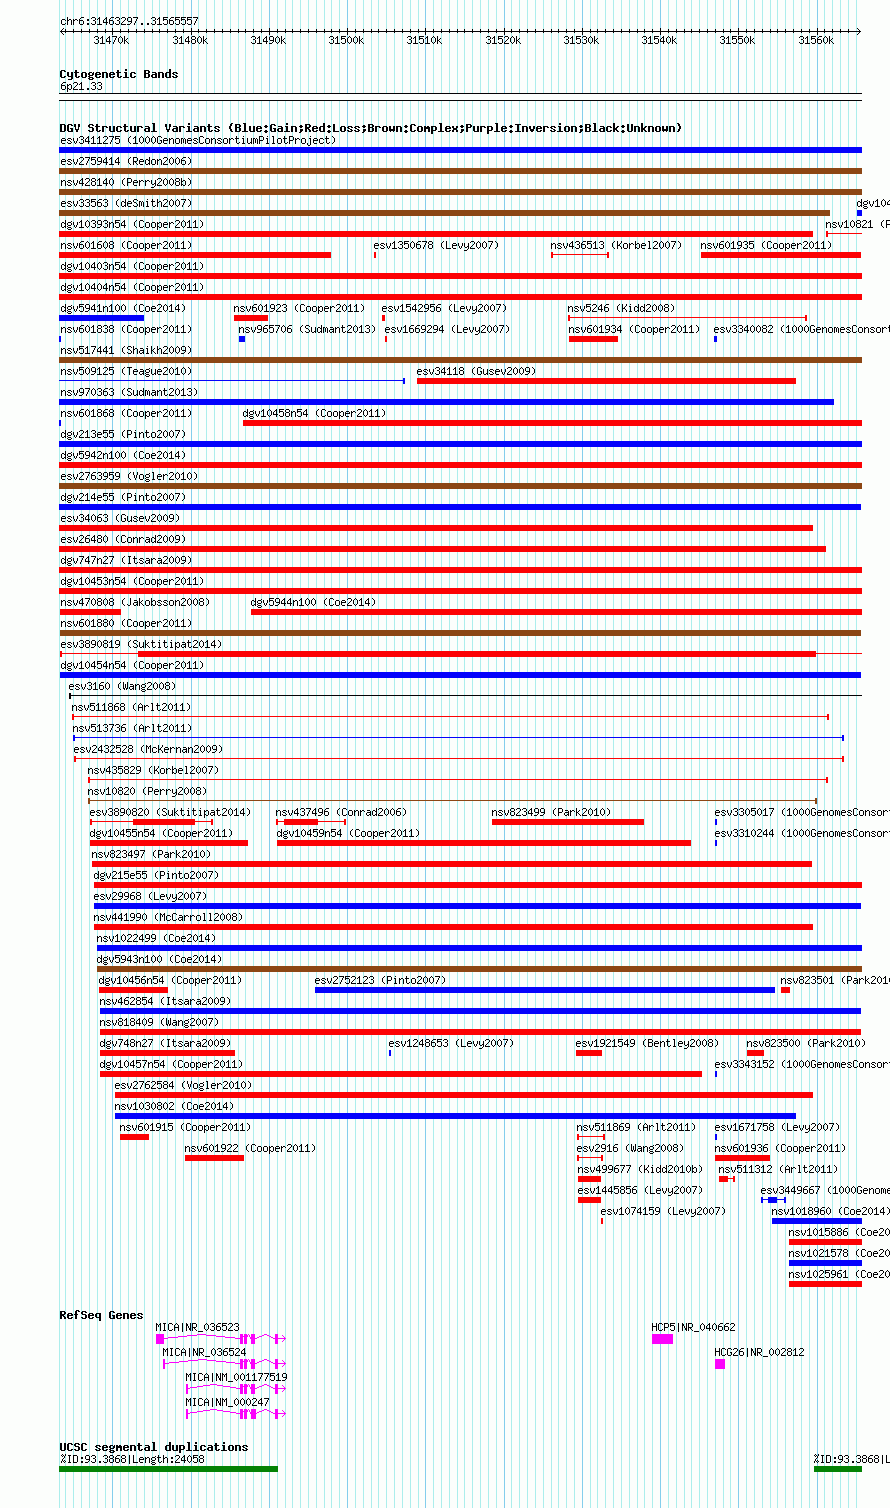The width and height of the screenshot is (890, 1508).
Task: Select the dgv10393n54 (Cooper2011) variant
Action: (132, 225)
